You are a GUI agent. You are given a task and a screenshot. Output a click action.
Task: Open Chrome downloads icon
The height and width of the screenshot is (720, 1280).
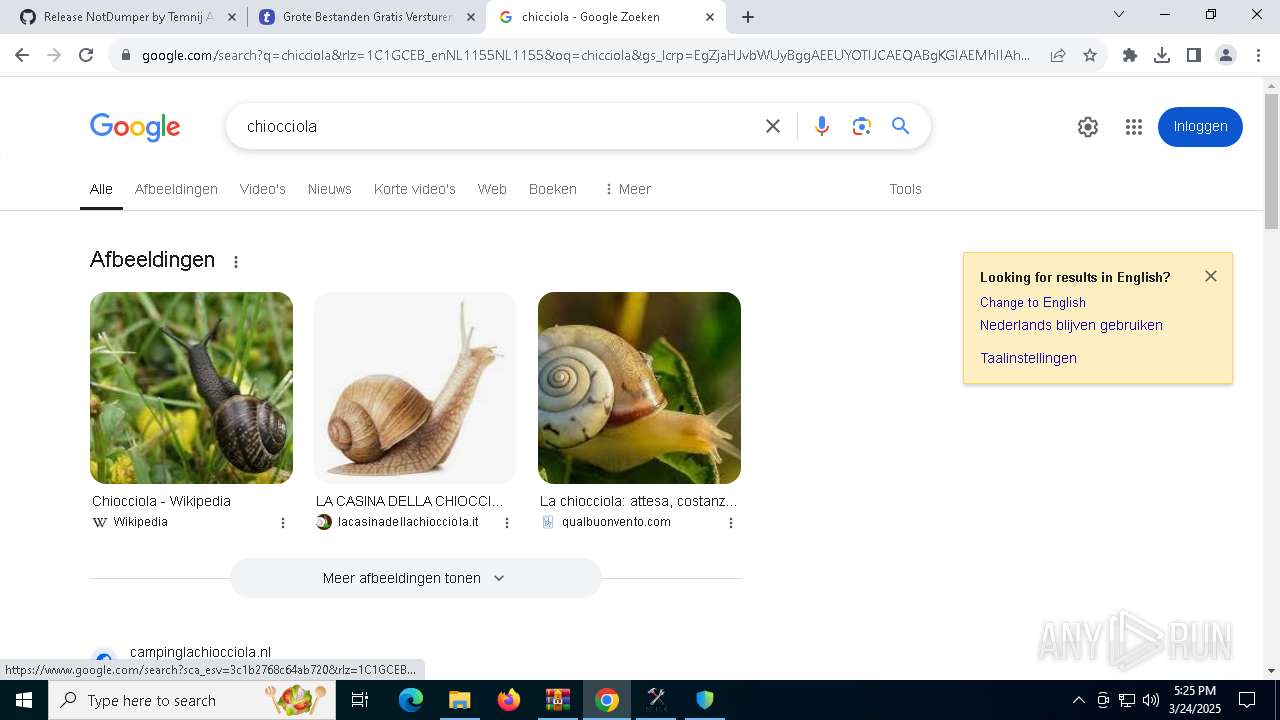tap(1162, 55)
